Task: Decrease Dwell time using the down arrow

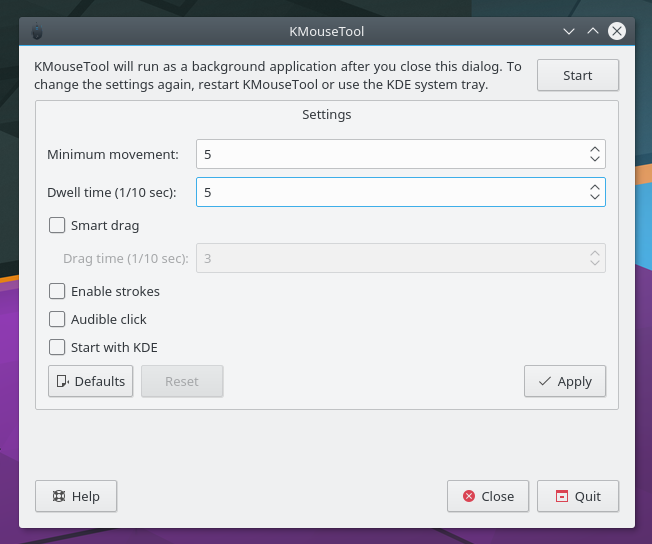Action: pyautogui.click(x=595, y=197)
